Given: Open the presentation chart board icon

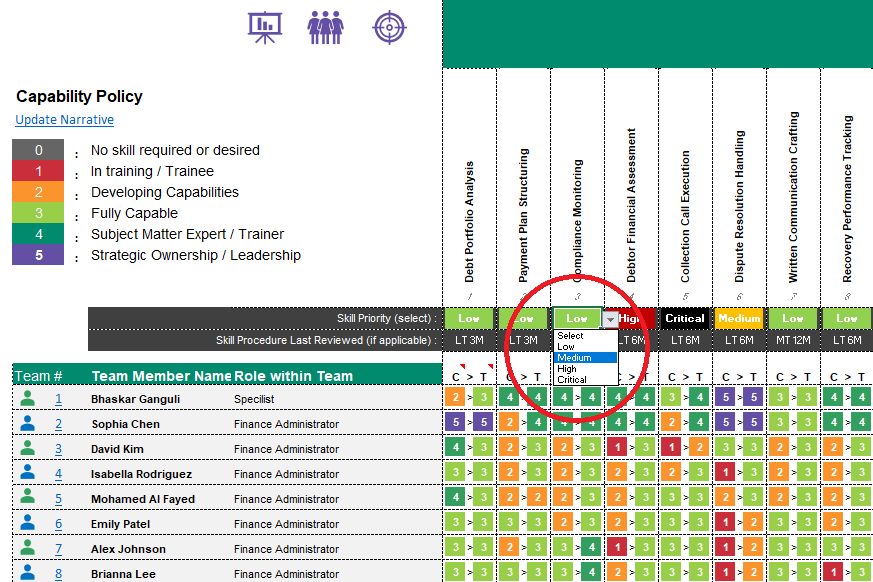Looking at the screenshot, I should click(x=265, y=28).
